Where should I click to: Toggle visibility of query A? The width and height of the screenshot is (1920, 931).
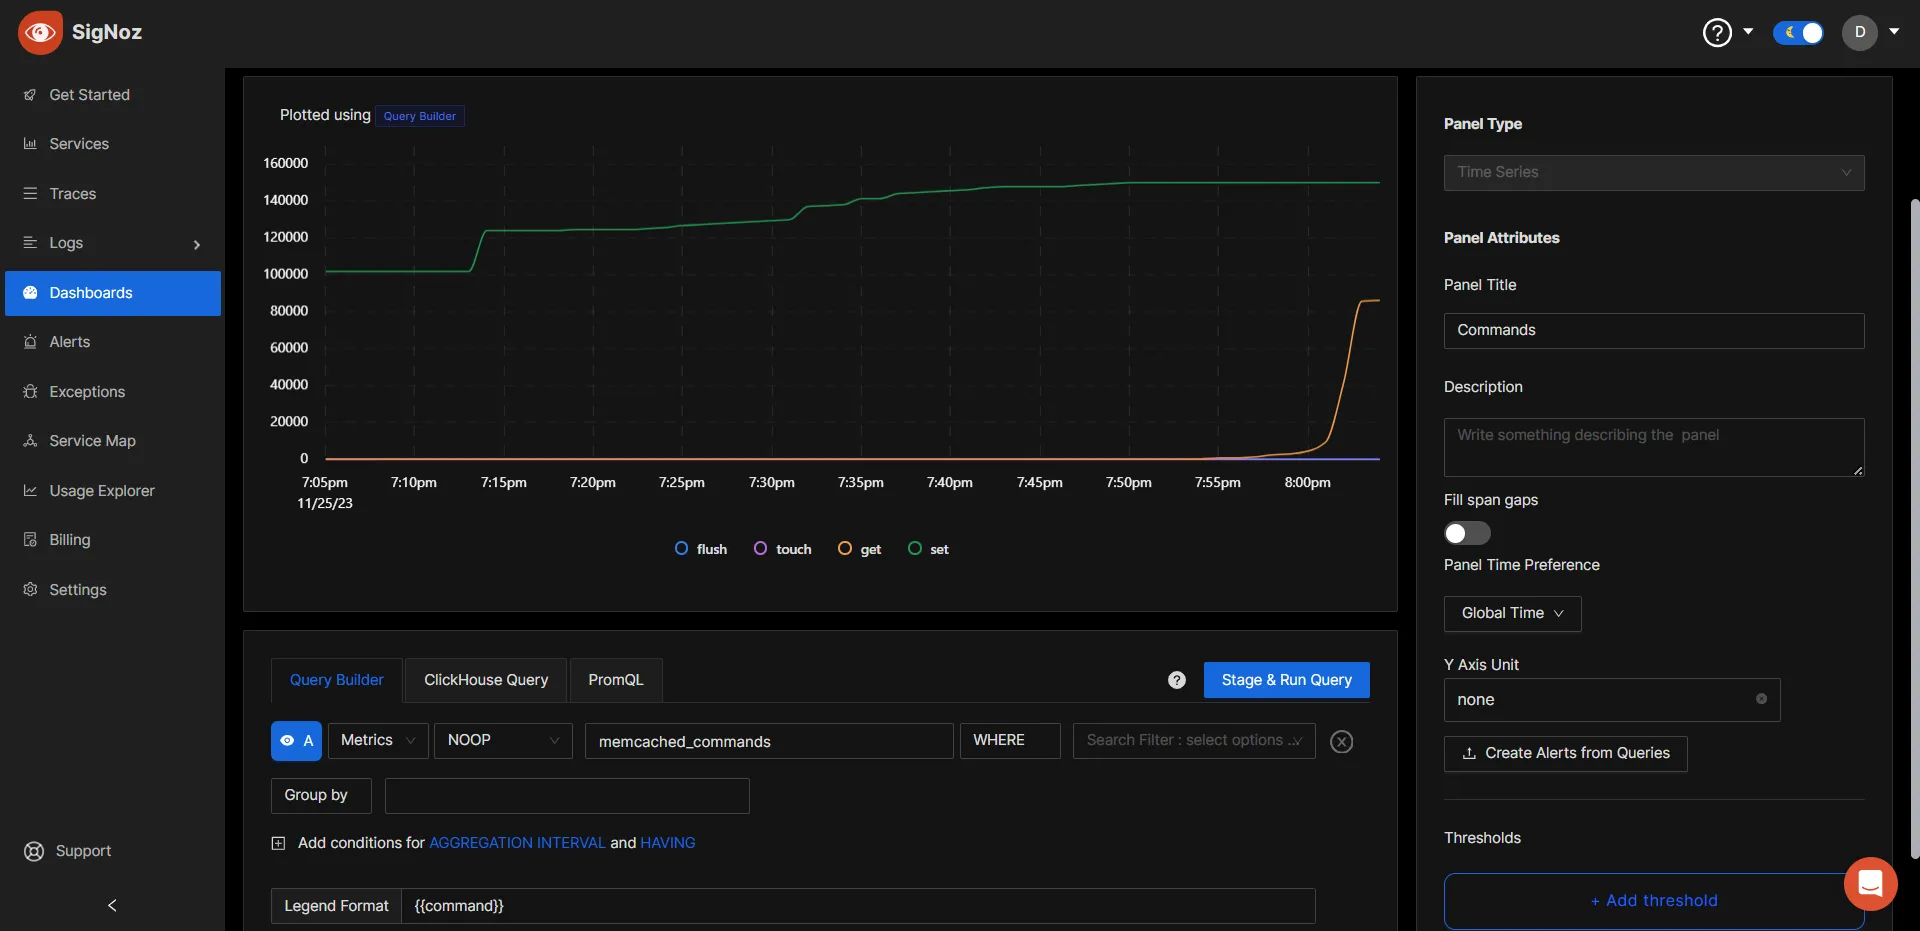[296, 741]
